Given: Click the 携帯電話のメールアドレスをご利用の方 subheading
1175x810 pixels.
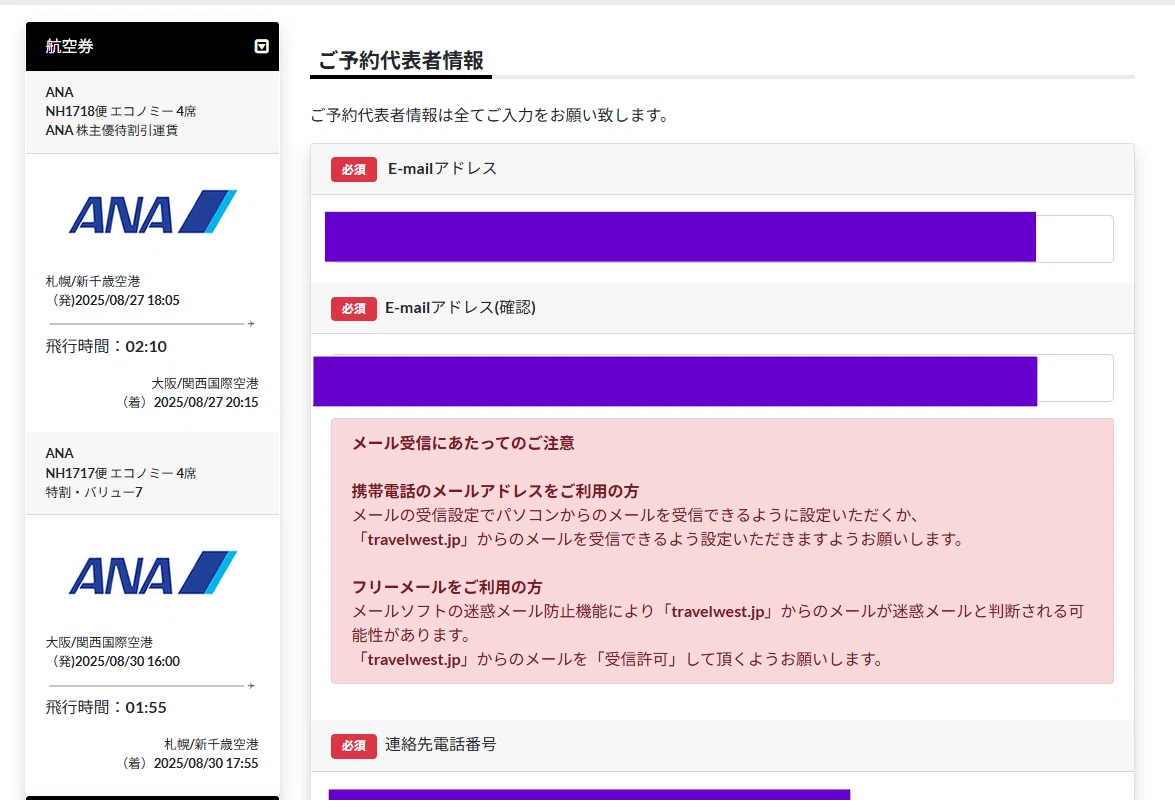Looking at the screenshot, I should (x=495, y=492).
